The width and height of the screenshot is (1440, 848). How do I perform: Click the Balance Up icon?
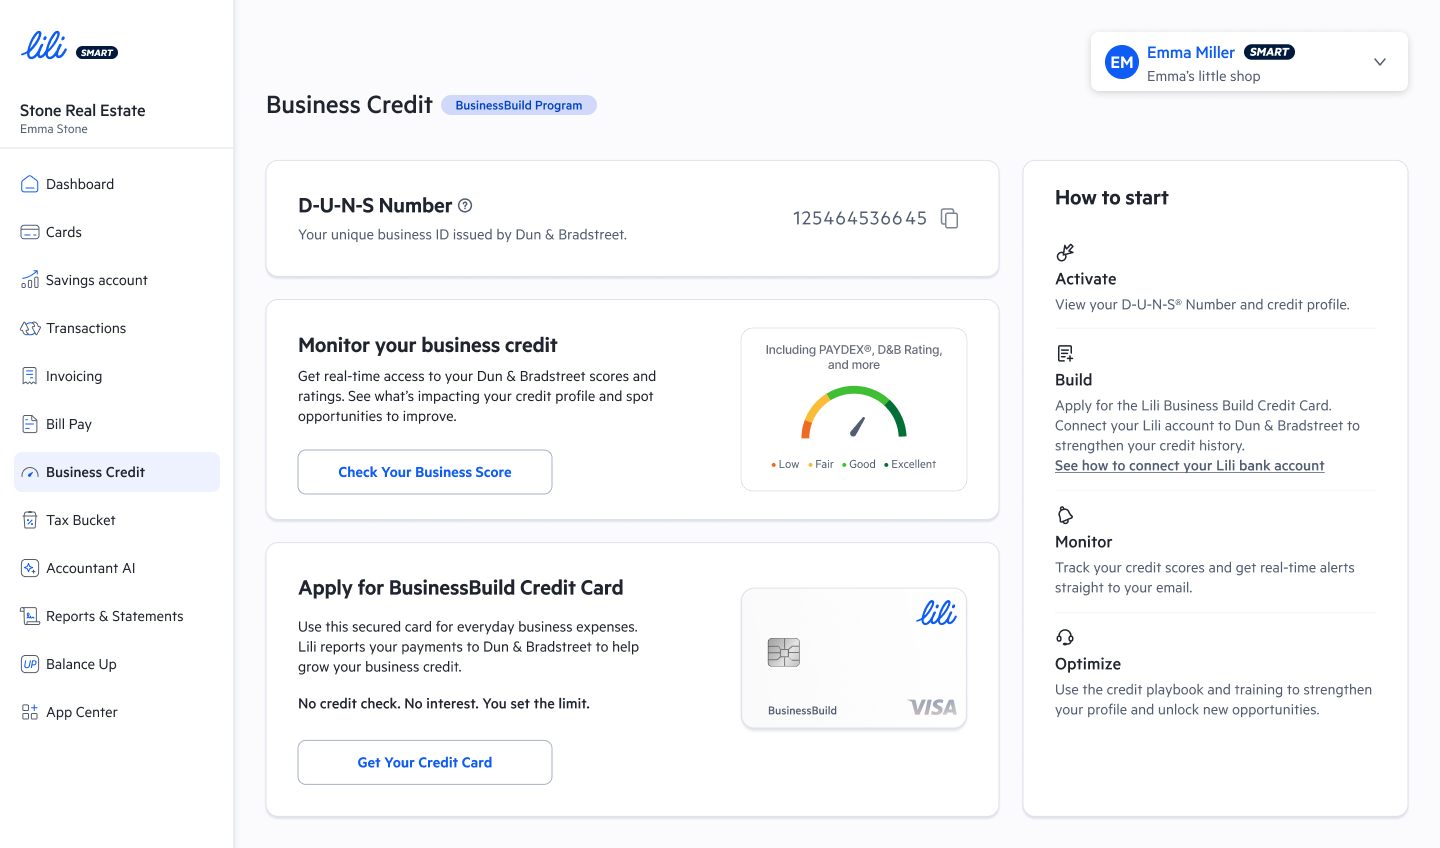click(x=30, y=664)
